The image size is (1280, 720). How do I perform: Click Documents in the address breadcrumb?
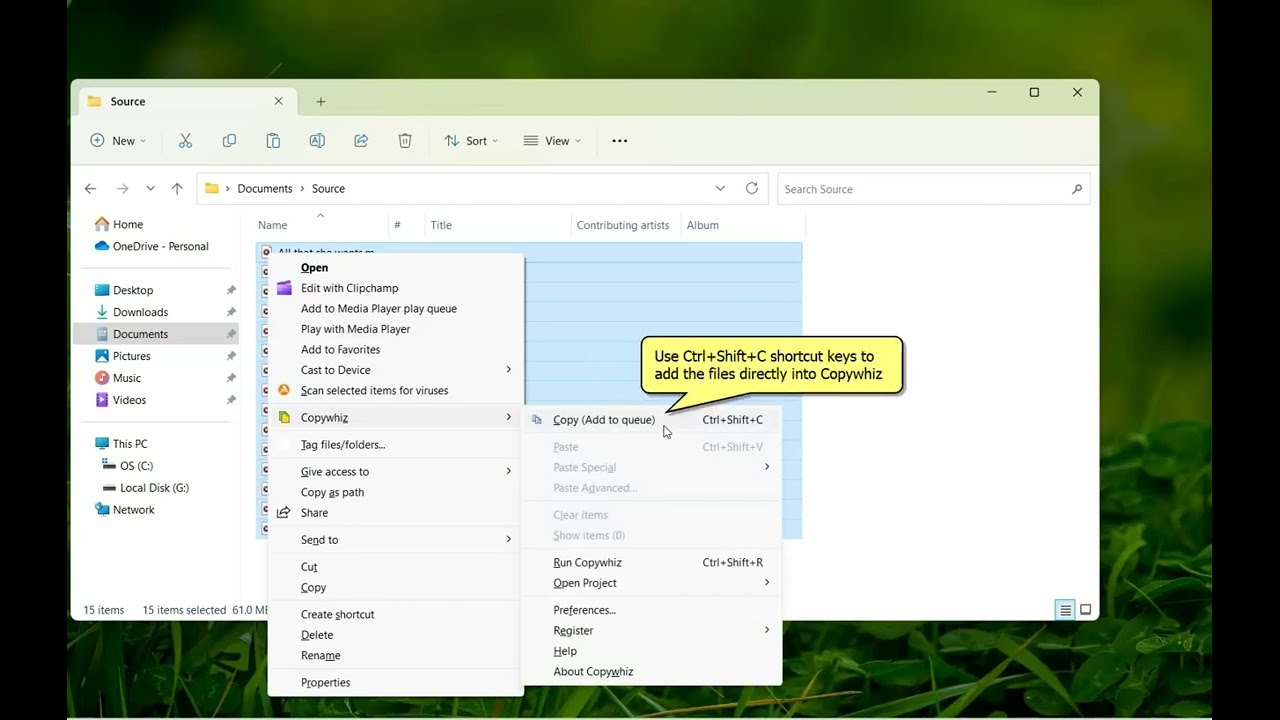click(265, 189)
